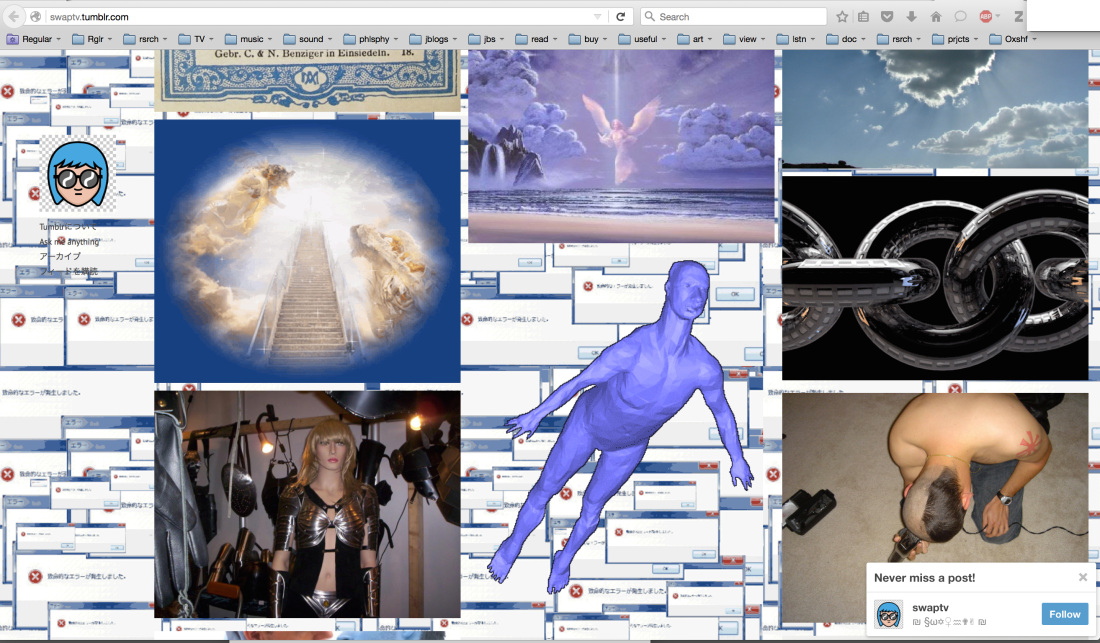Follow the swaptv blog
Viewport: 1100px width, 643px height.
click(x=1064, y=614)
